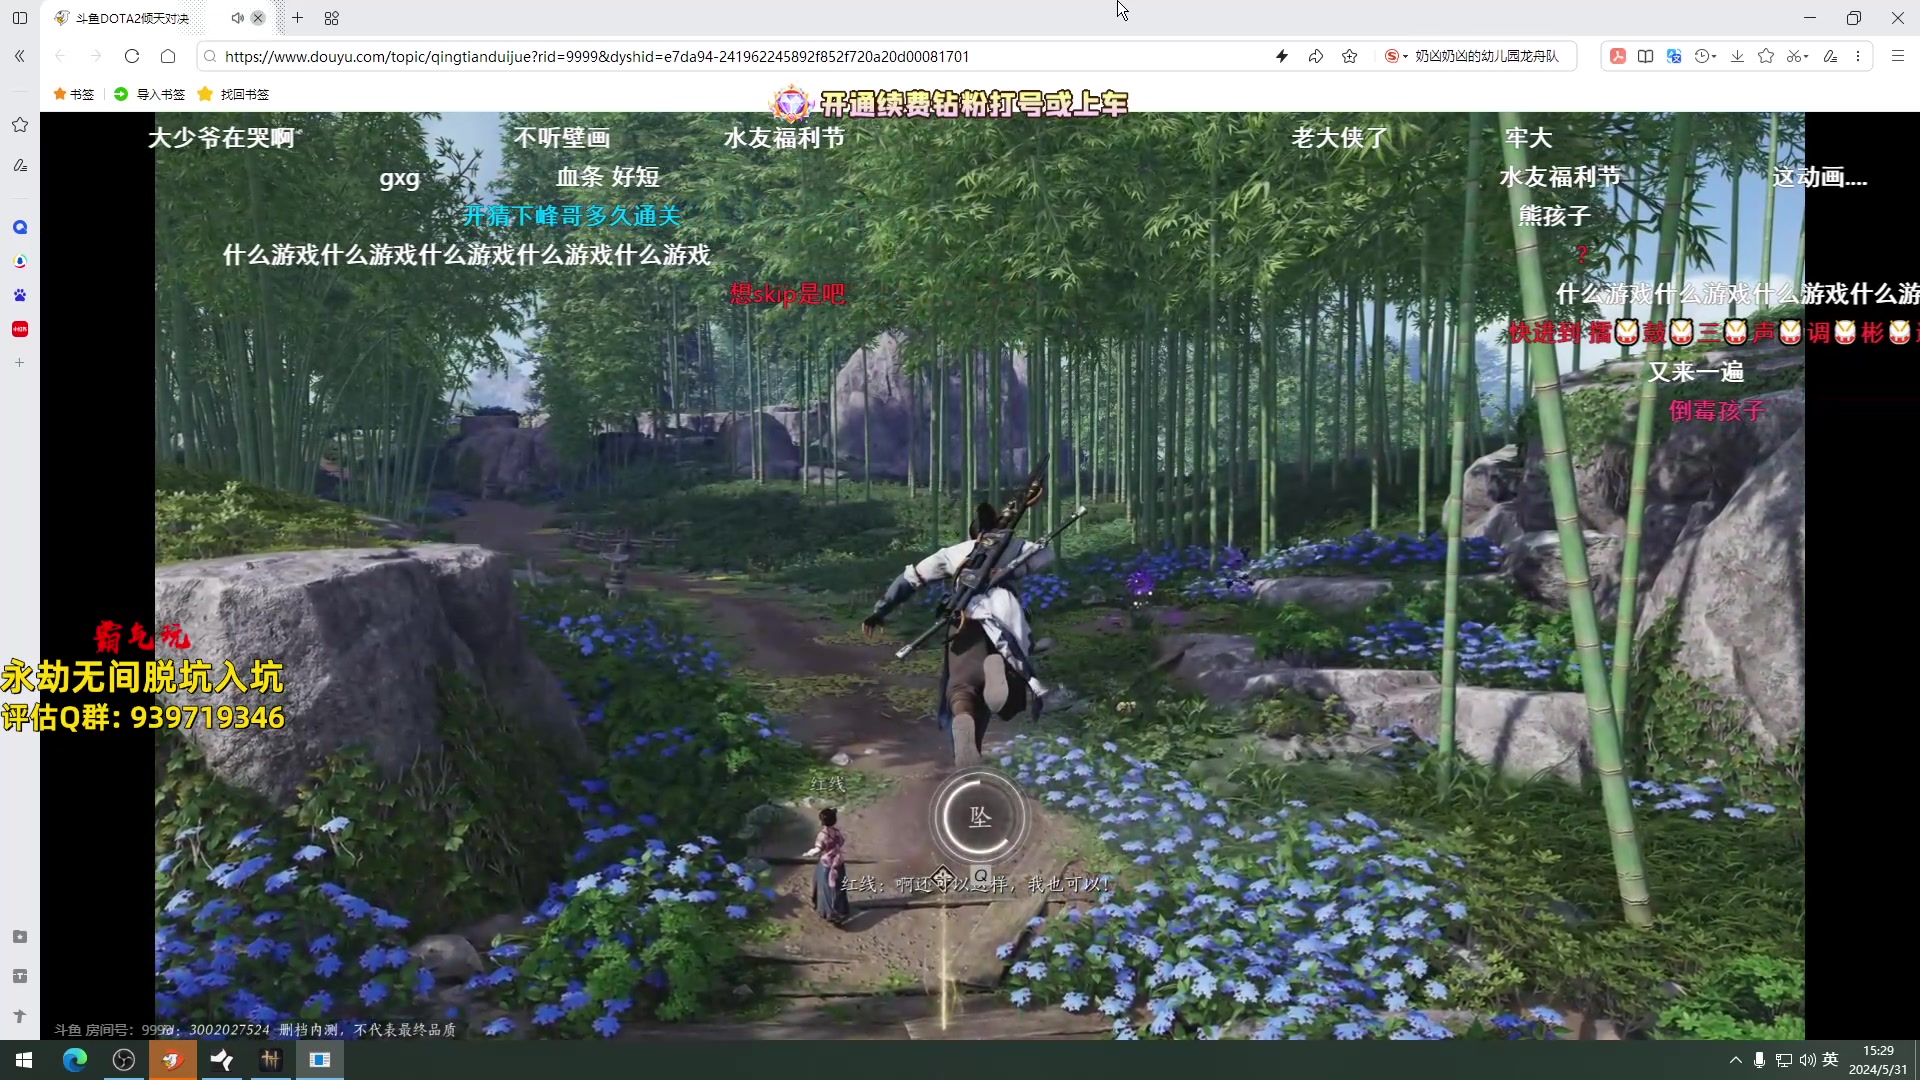Viewport: 1920px width, 1080px height.
Task: Activate the lightning speed mode icon
Action: [x=1282, y=56]
